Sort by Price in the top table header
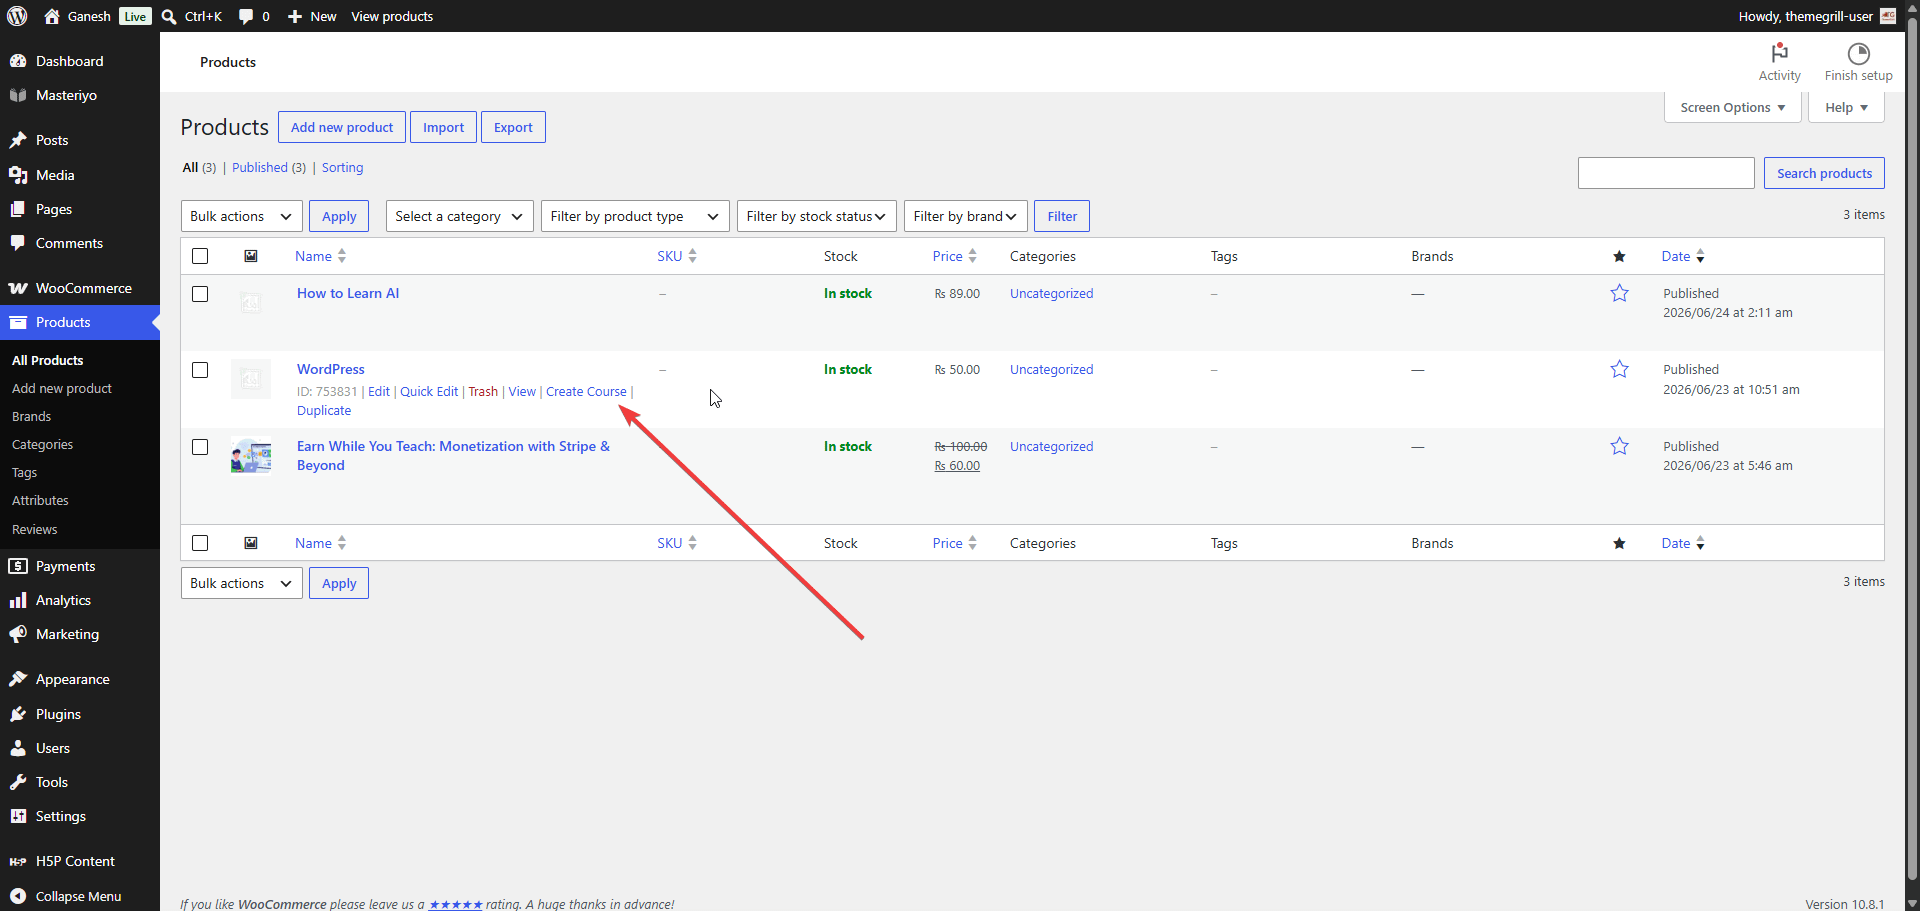The width and height of the screenshot is (1920, 911). coord(955,256)
